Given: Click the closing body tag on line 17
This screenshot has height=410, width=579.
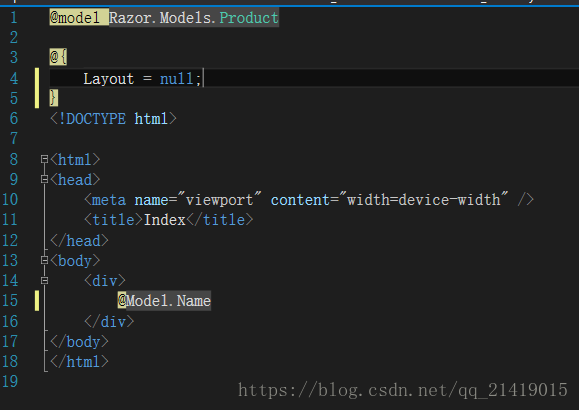Looking at the screenshot, I should [x=79, y=342].
